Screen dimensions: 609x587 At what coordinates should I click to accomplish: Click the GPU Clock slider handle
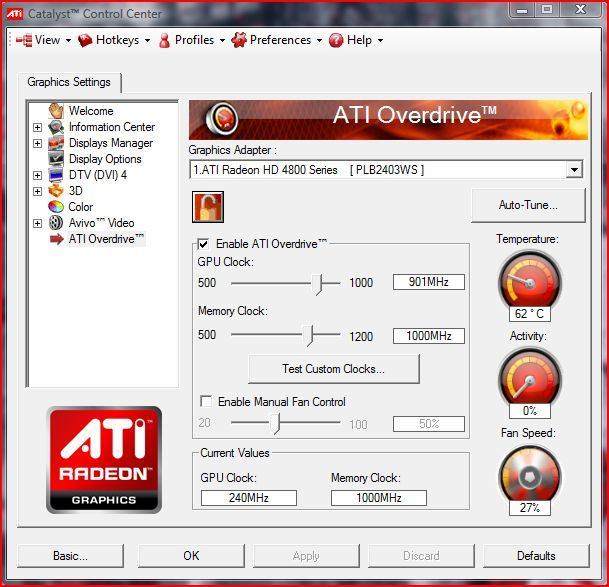point(318,284)
